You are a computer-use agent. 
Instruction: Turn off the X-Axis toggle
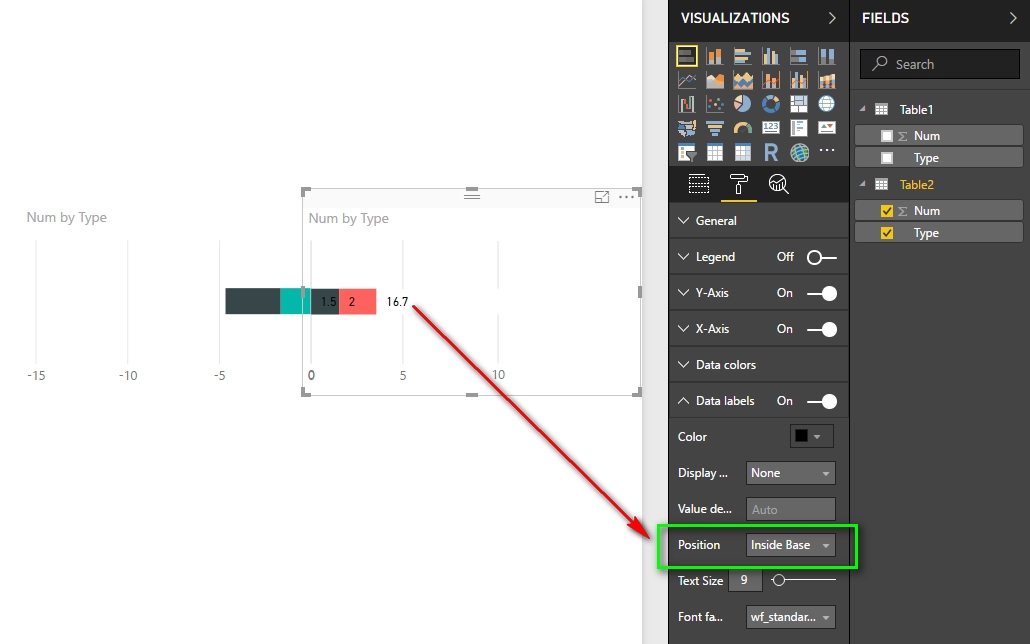pyautogui.click(x=822, y=329)
